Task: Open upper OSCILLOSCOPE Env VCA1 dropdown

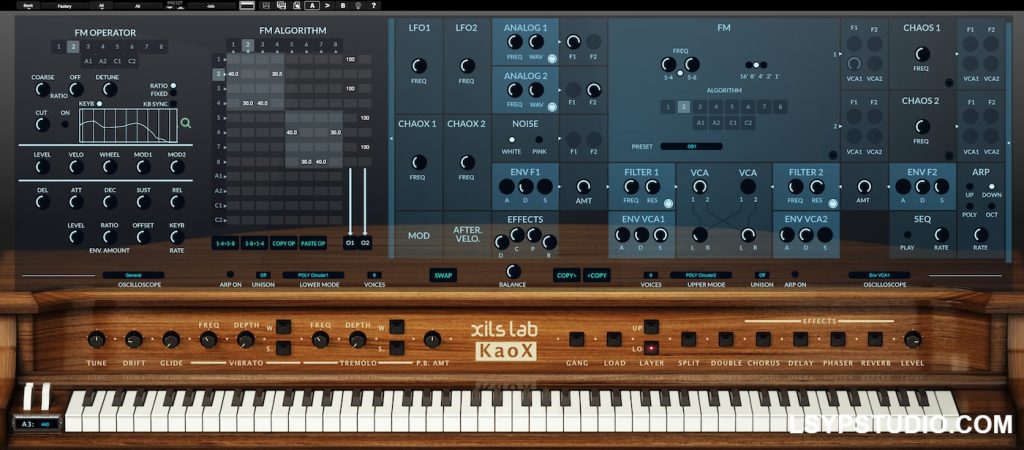Action: coord(879,275)
